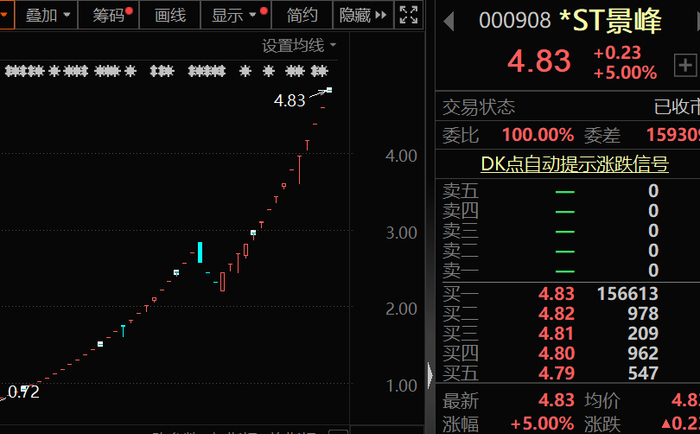This screenshot has height=434, width=700.
Task: Open the 筹码 chip distribution view
Action: [109, 15]
